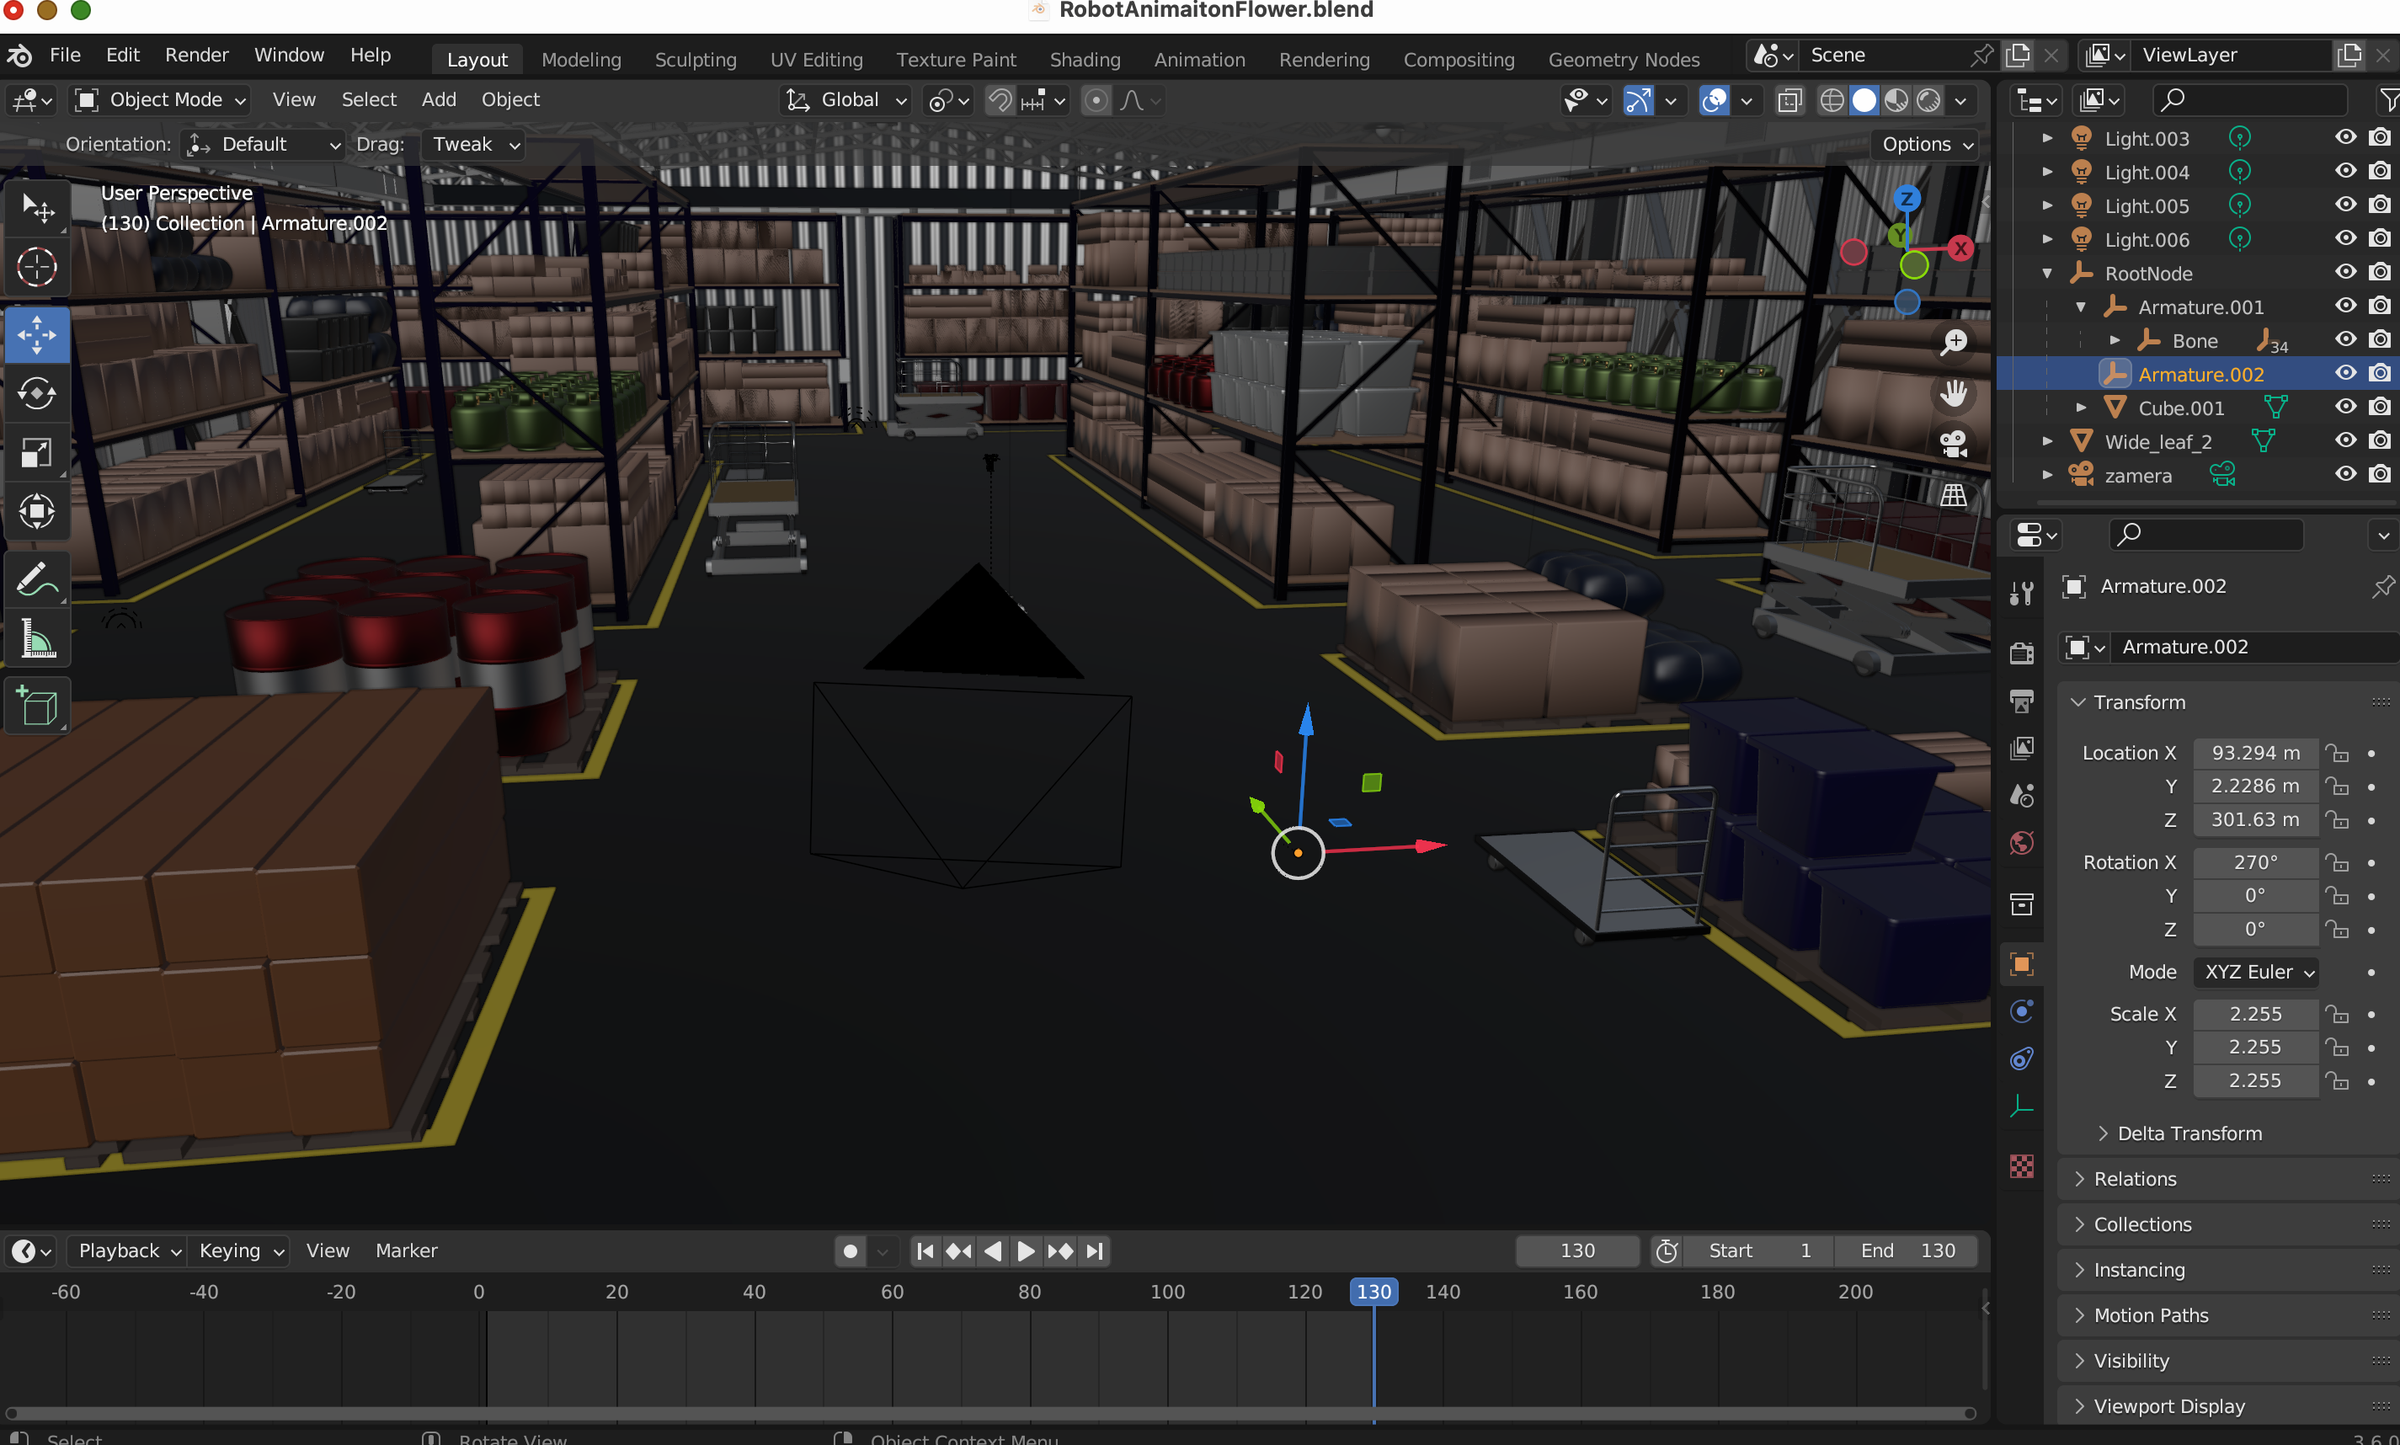Viewport: 2400px width, 1445px height.
Task: Disable rendering of zamera camera icon
Action: coord(2380,475)
